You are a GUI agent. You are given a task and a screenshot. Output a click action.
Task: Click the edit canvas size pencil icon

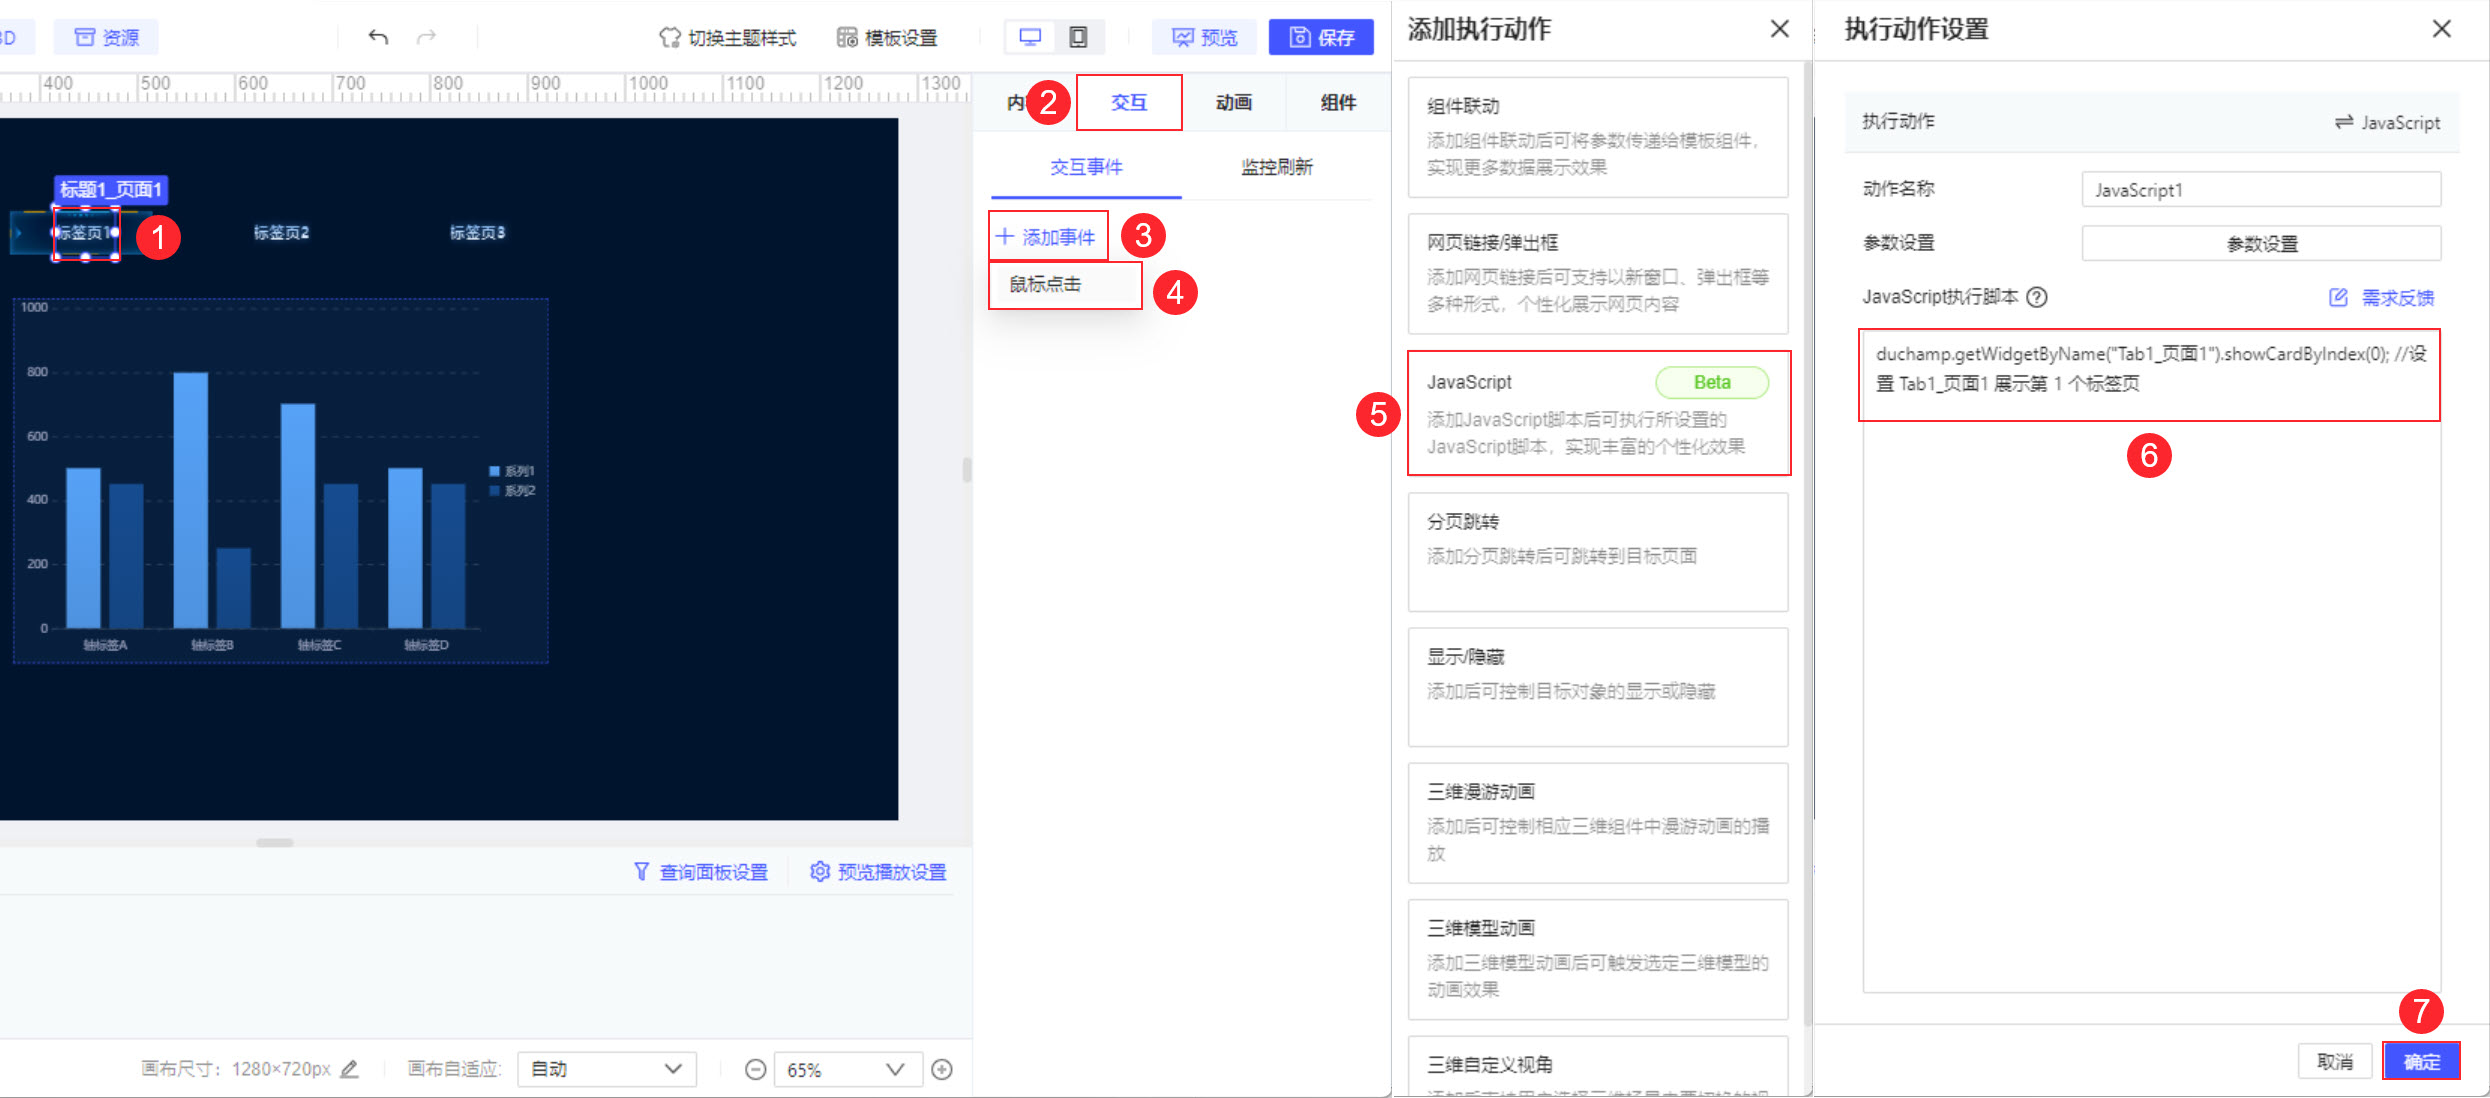(x=349, y=1069)
